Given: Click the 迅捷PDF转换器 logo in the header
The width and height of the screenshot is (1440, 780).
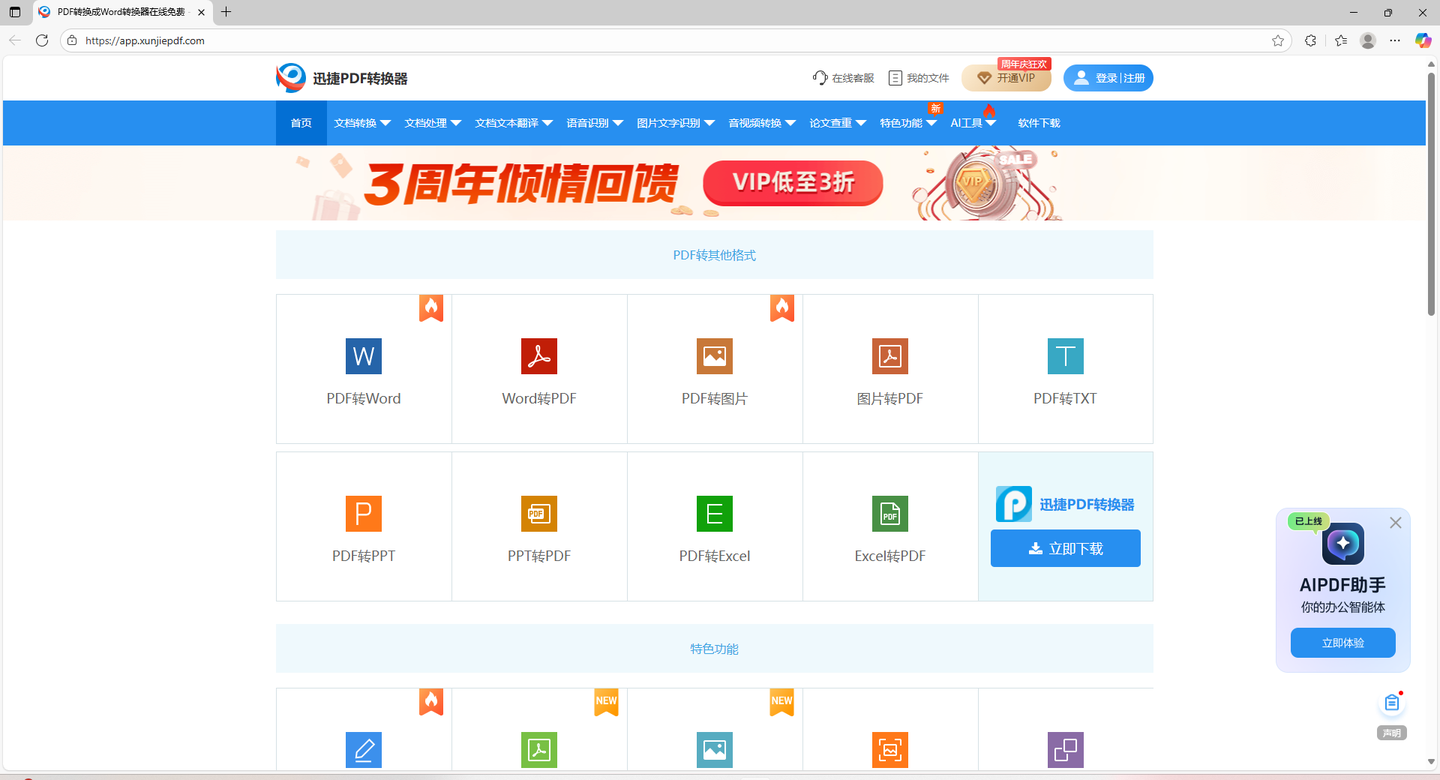Looking at the screenshot, I should (342, 78).
